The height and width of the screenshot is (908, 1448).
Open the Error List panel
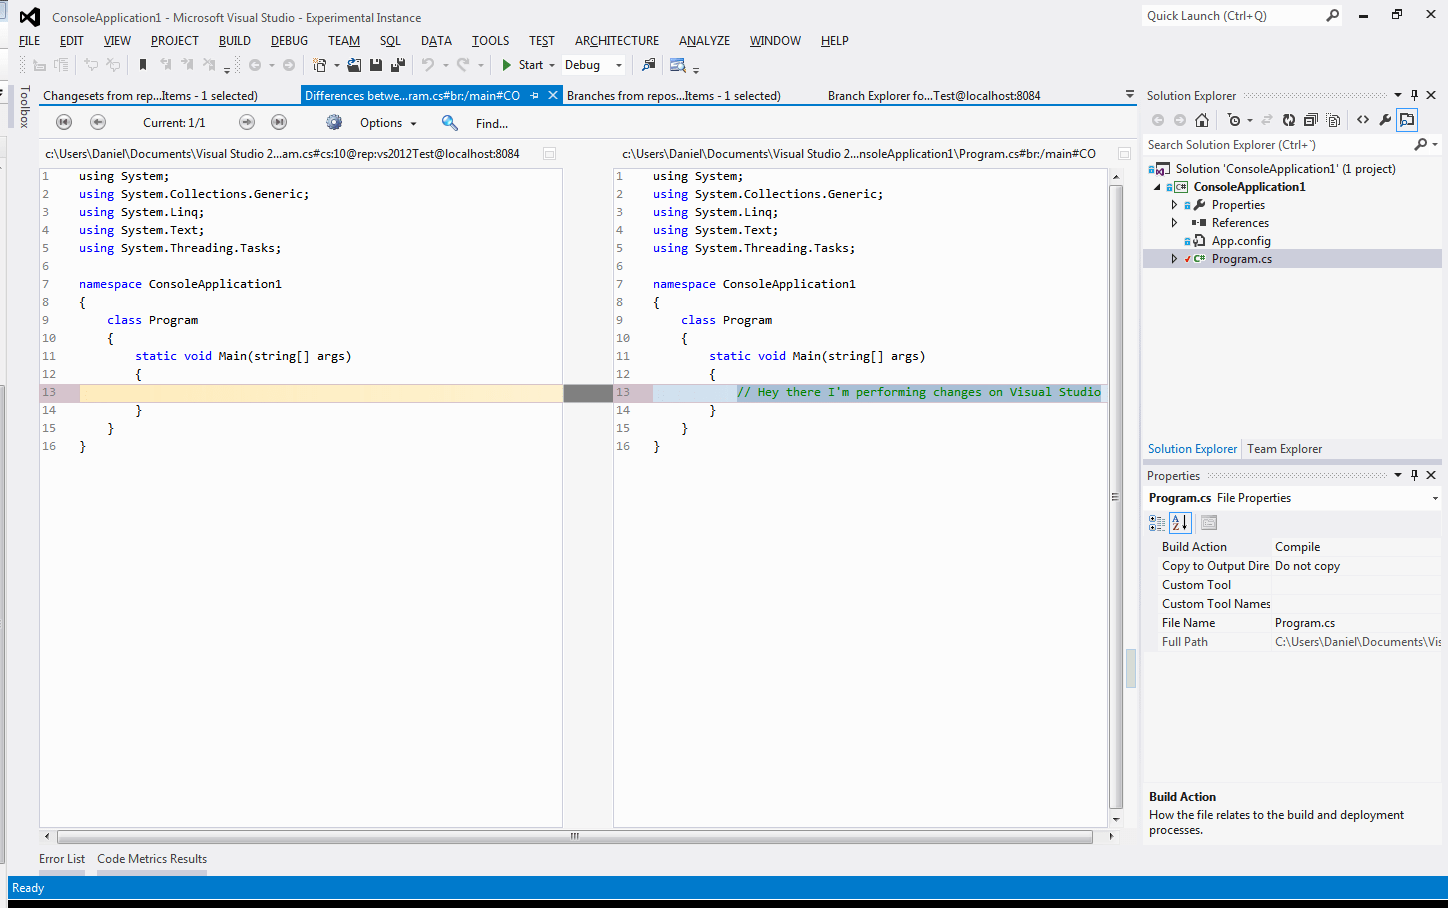pos(62,859)
